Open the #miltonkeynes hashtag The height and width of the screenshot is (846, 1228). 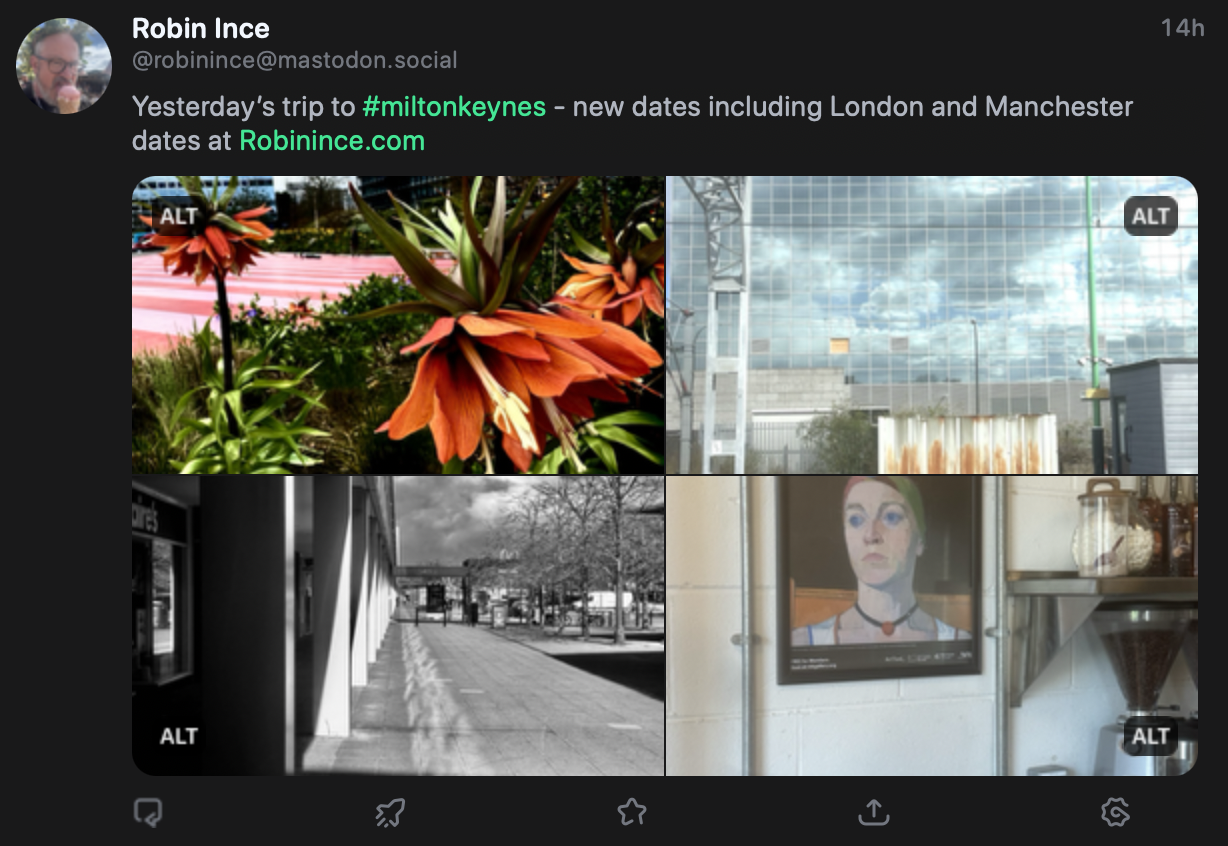point(454,106)
